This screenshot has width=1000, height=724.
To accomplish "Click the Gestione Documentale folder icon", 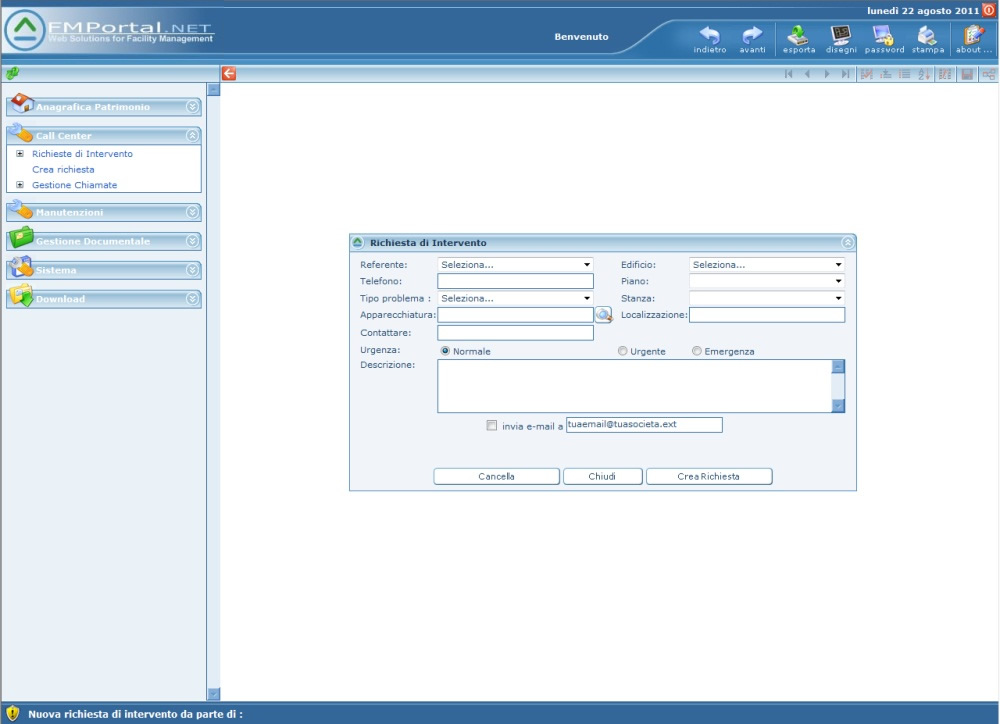I will click(21, 237).
